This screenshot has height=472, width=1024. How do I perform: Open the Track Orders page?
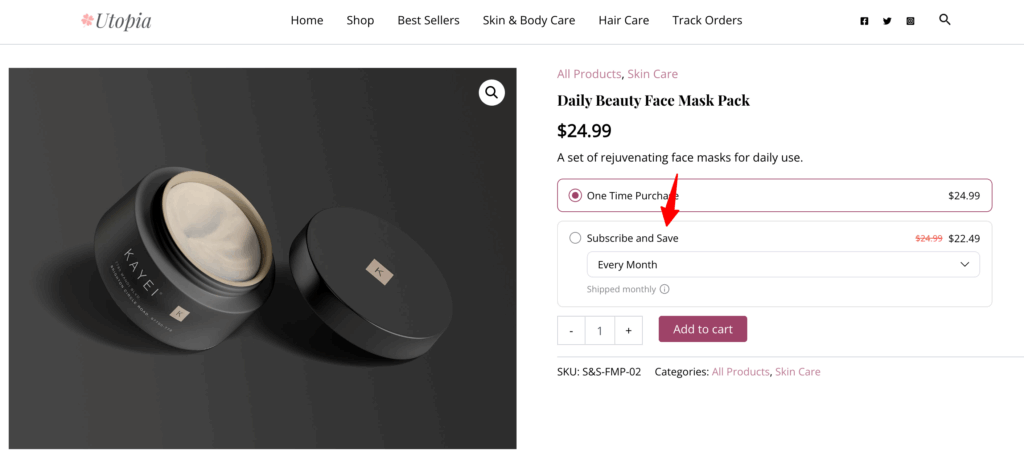coord(707,20)
